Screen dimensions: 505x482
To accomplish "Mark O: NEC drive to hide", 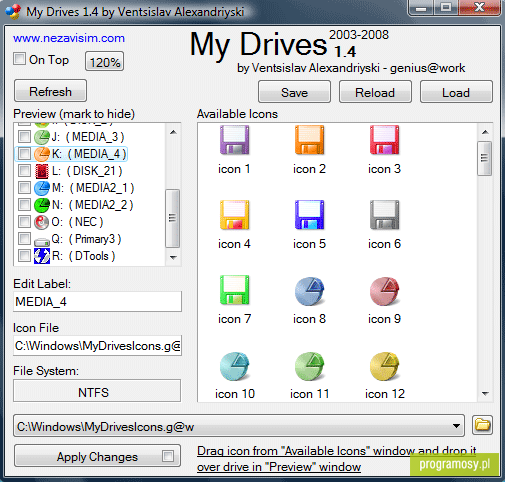I will 24,222.
